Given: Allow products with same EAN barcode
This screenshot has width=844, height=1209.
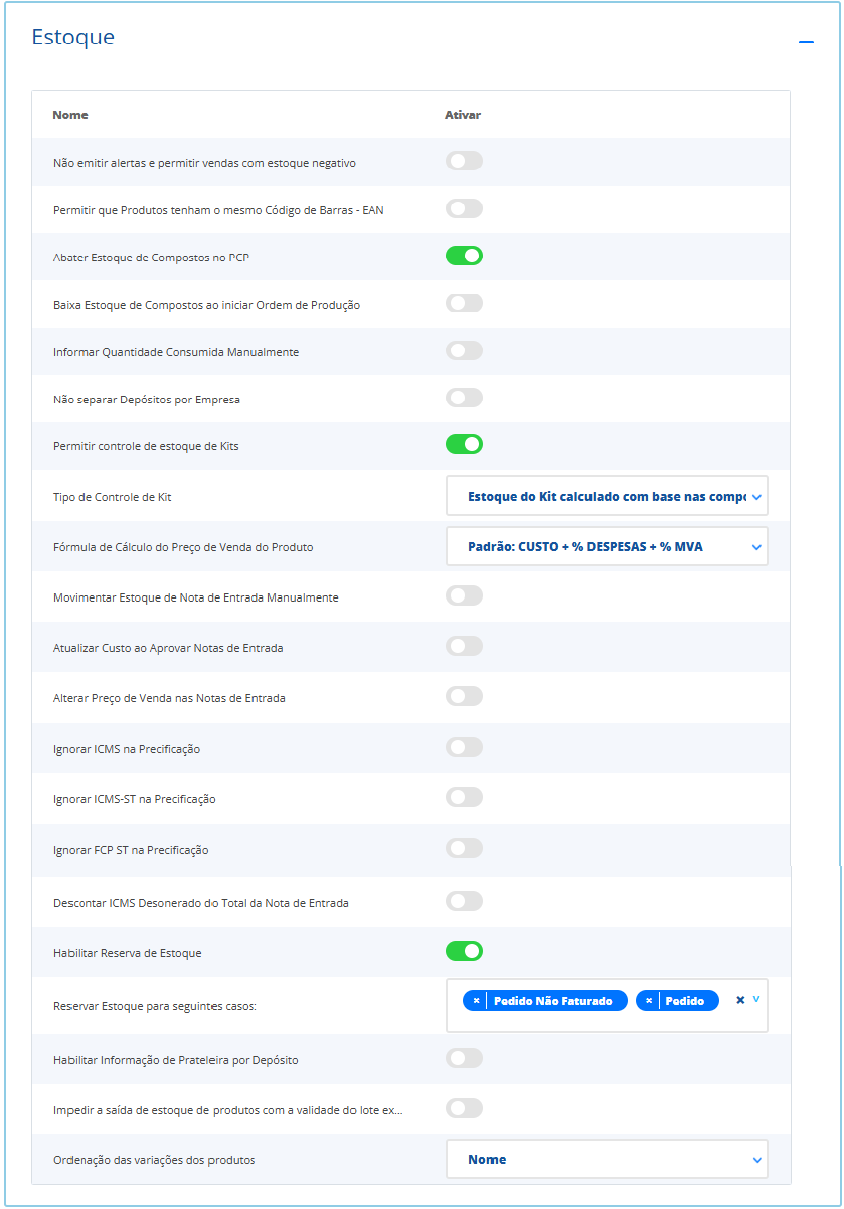Looking at the screenshot, I should pyautogui.click(x=464, y=209).
